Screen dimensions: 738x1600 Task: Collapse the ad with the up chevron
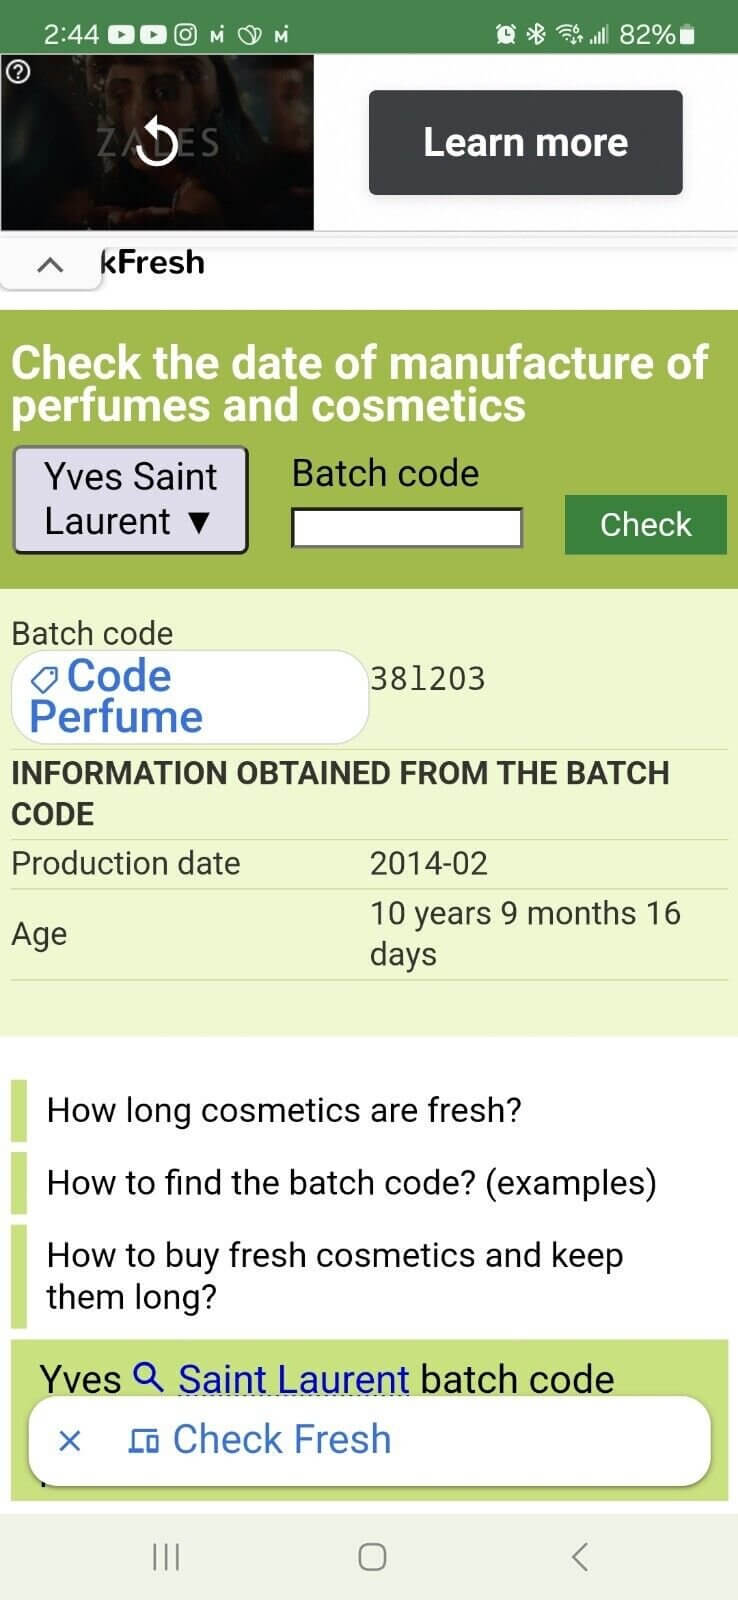click(x=50, y=265)
